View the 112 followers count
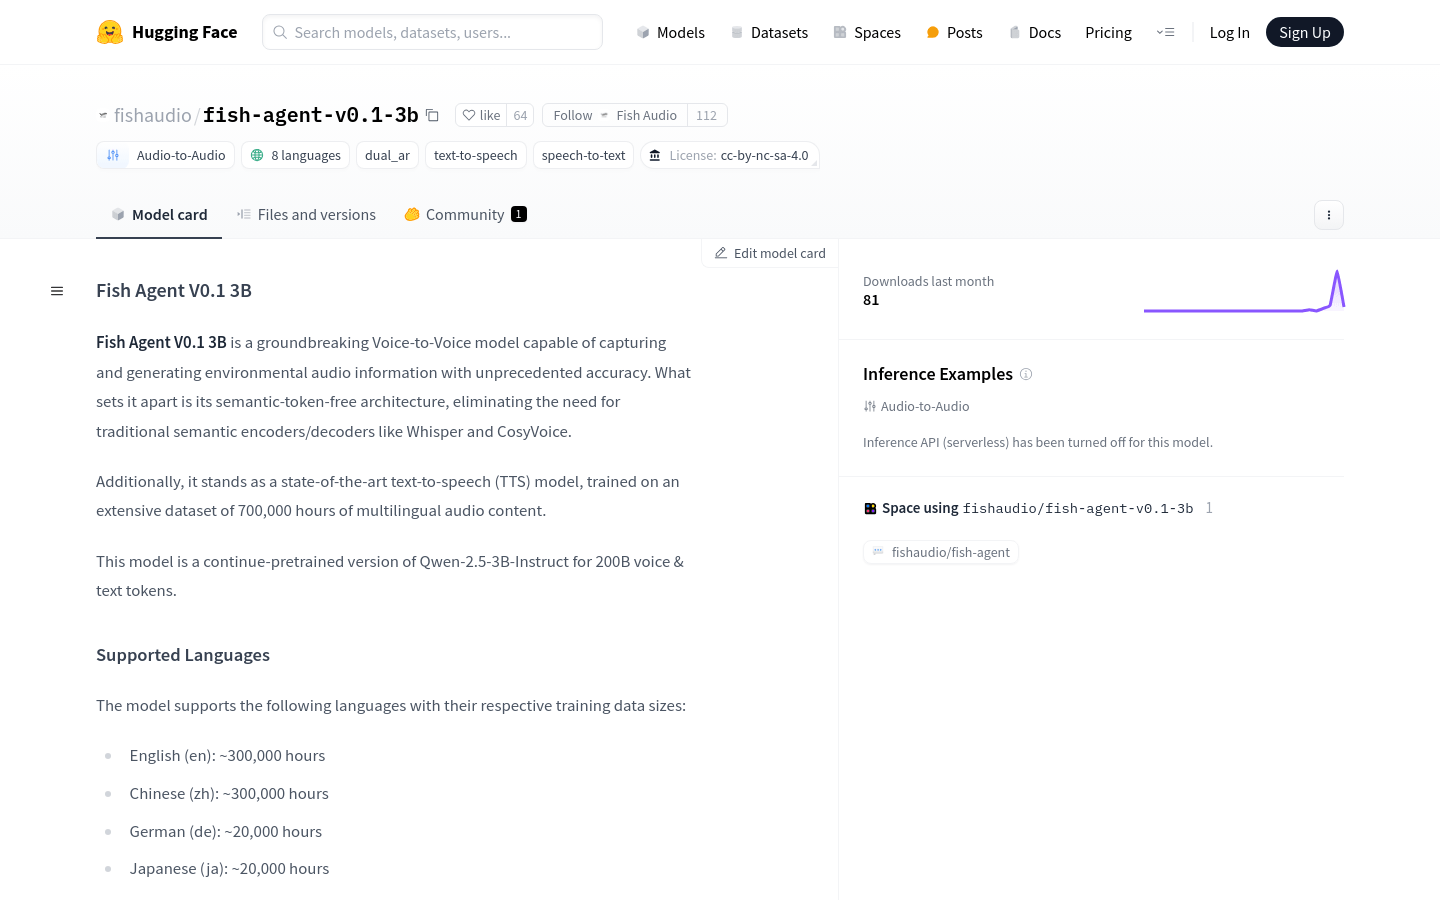This screenshot has height=900, width=1440. (x=706, y=115)
